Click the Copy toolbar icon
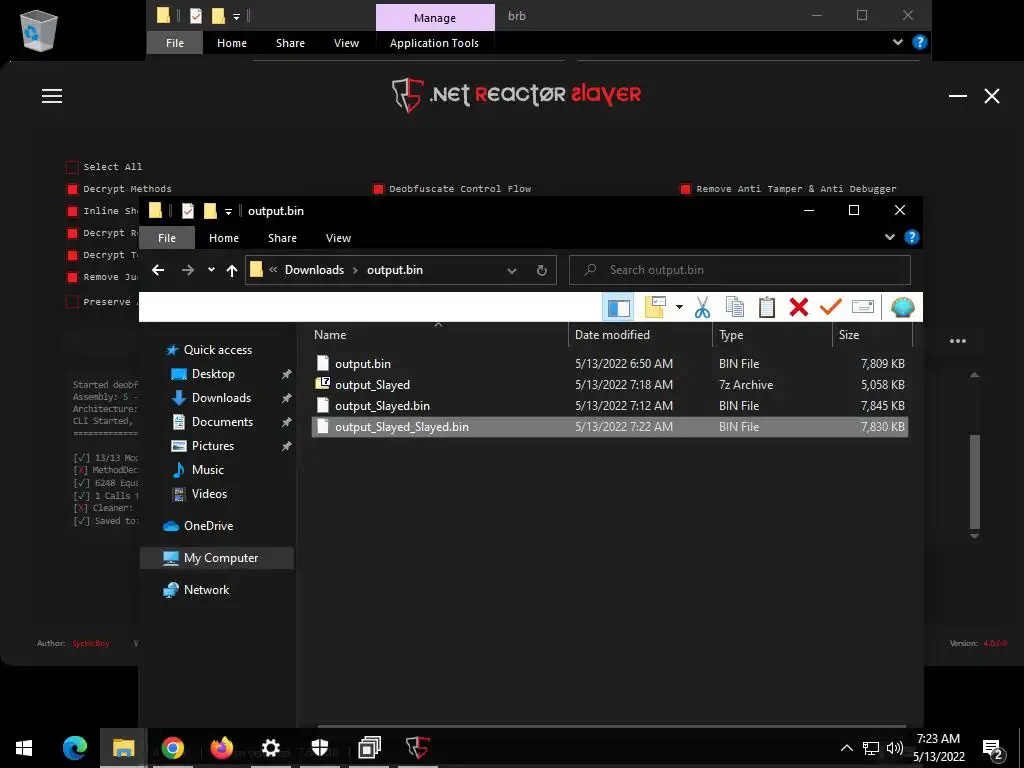The width and height of the screenshot is (1024, 768). (x=735, y=307)
